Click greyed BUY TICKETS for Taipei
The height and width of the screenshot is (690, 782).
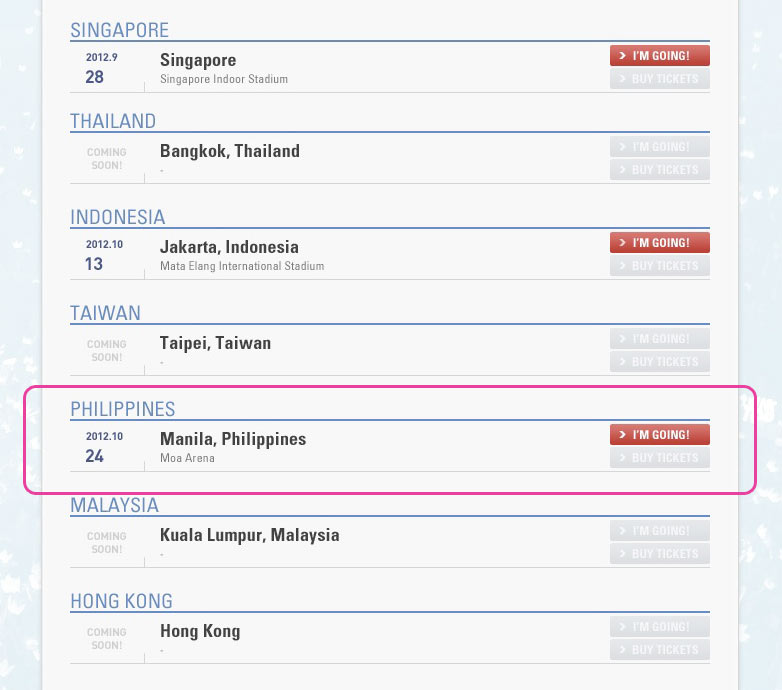[x=659, y=362]
